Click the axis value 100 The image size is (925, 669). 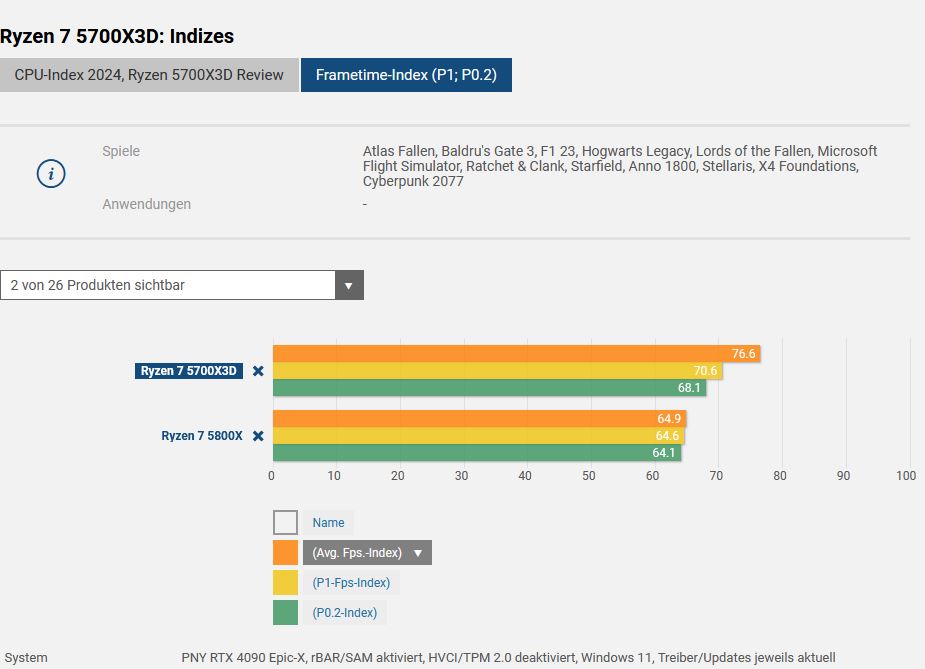point(906,475)
